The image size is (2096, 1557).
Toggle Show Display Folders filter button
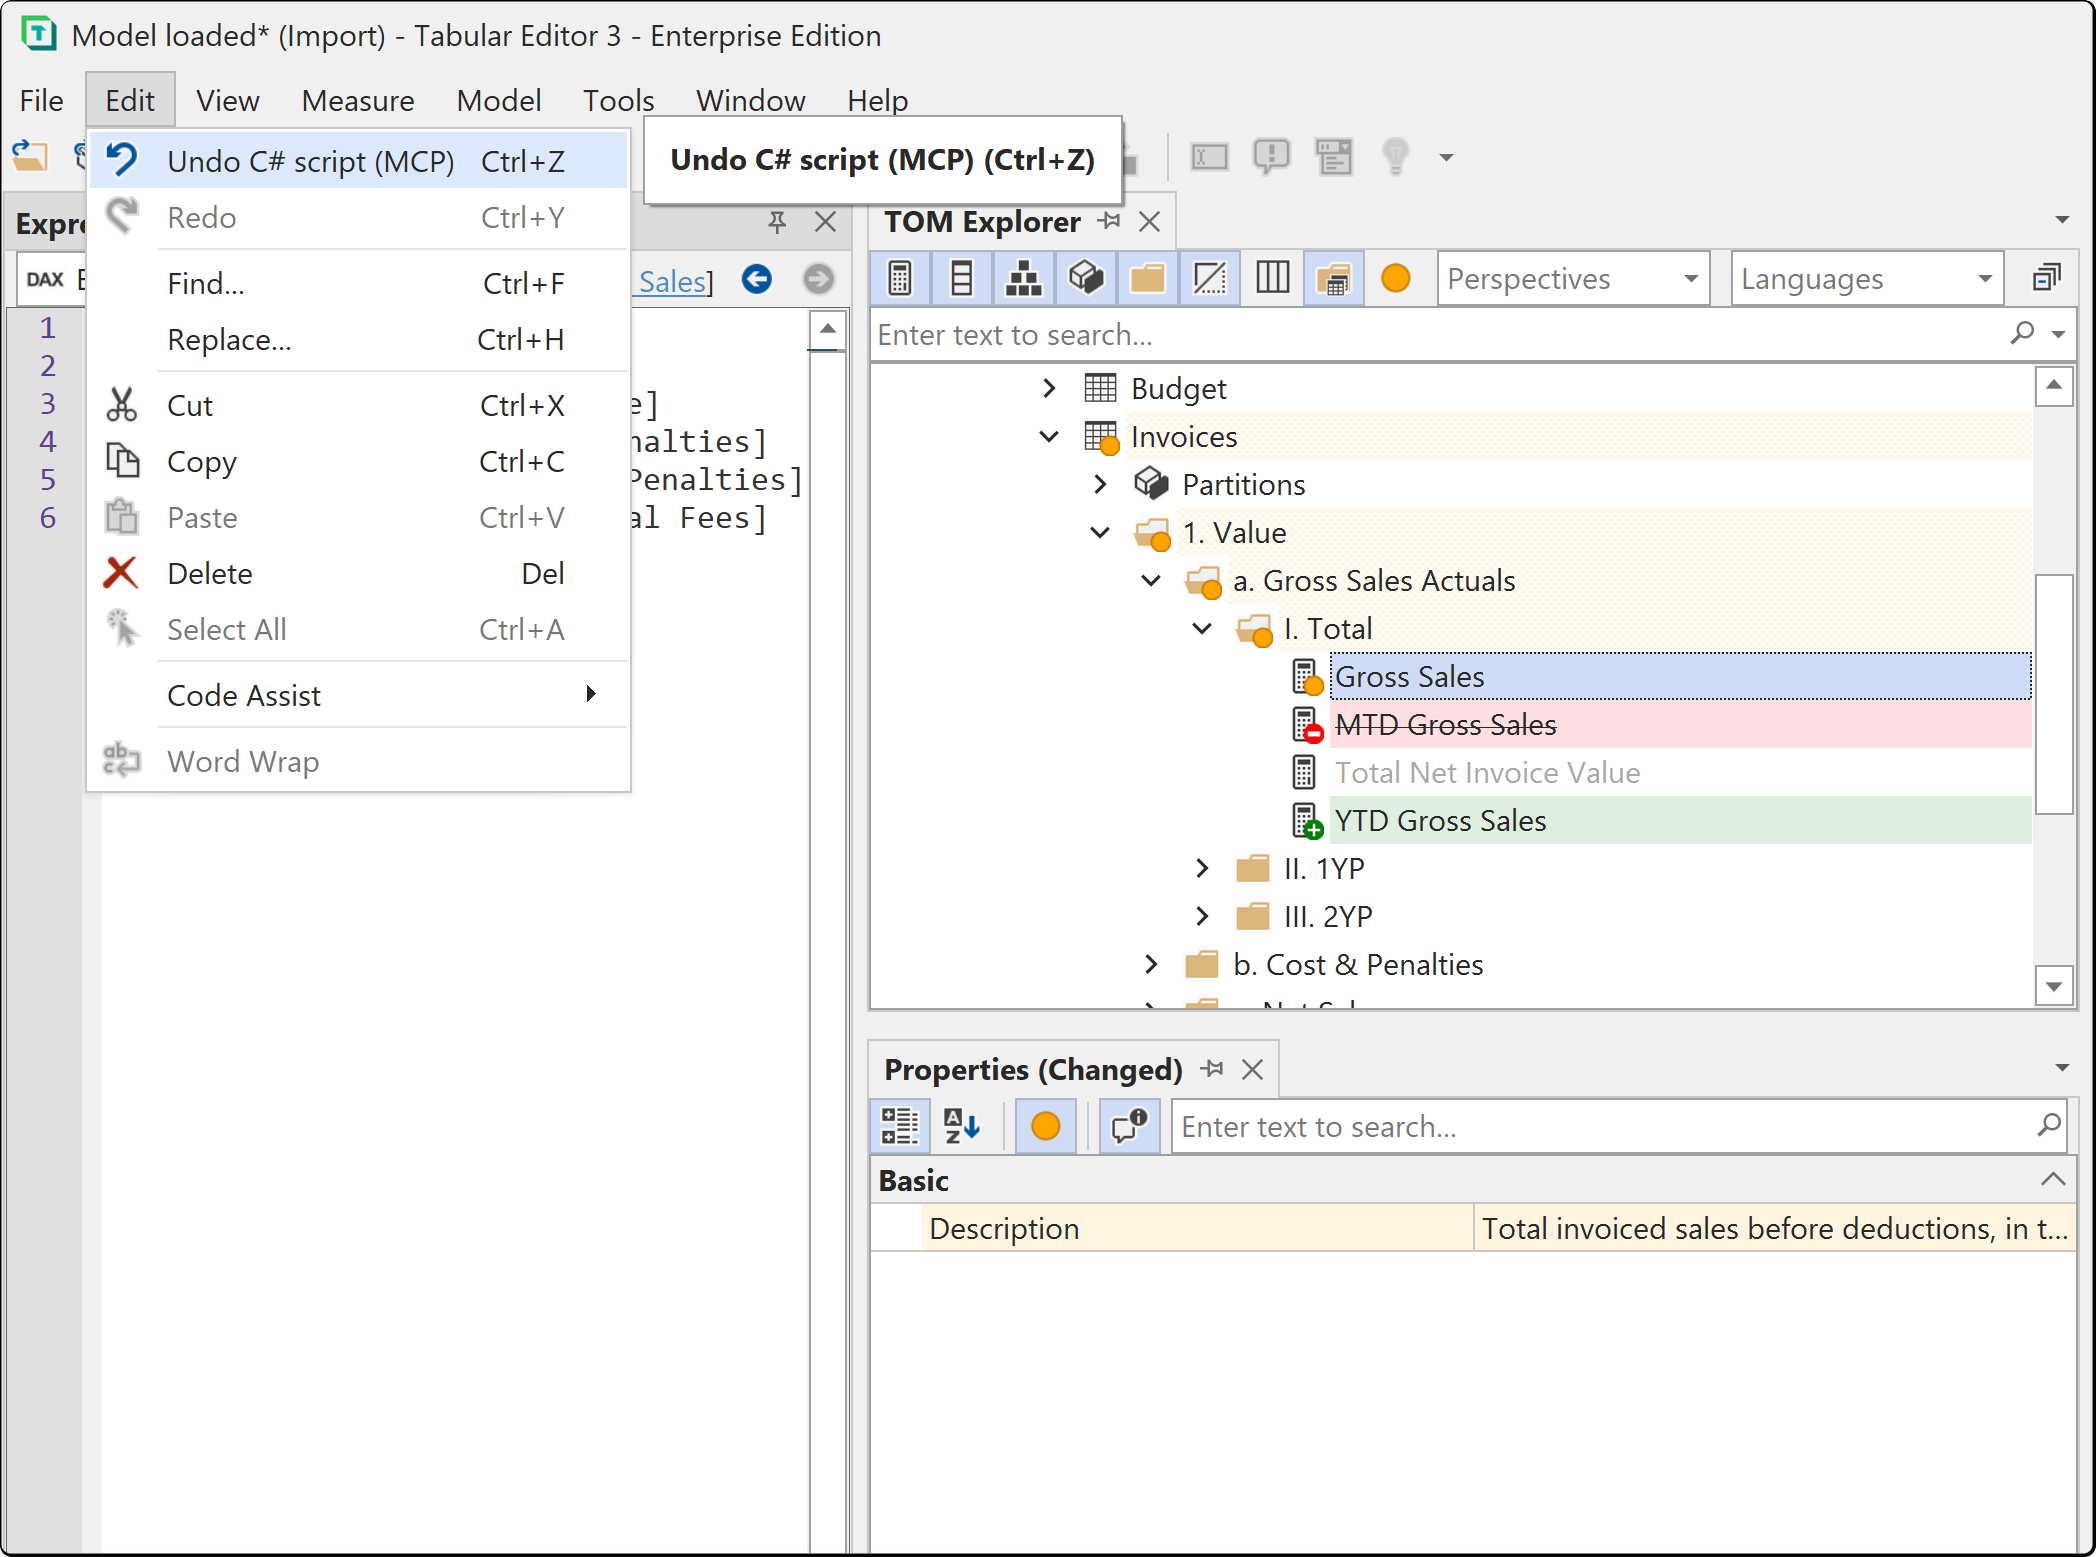[x=1148, y=278]
